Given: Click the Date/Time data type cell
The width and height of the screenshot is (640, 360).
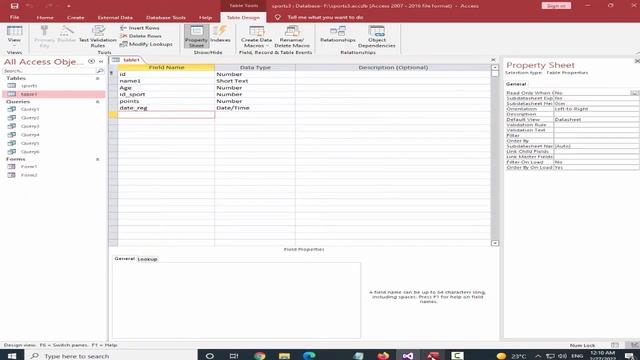Looking at the screenshot, I should click(x=255, y=108).
